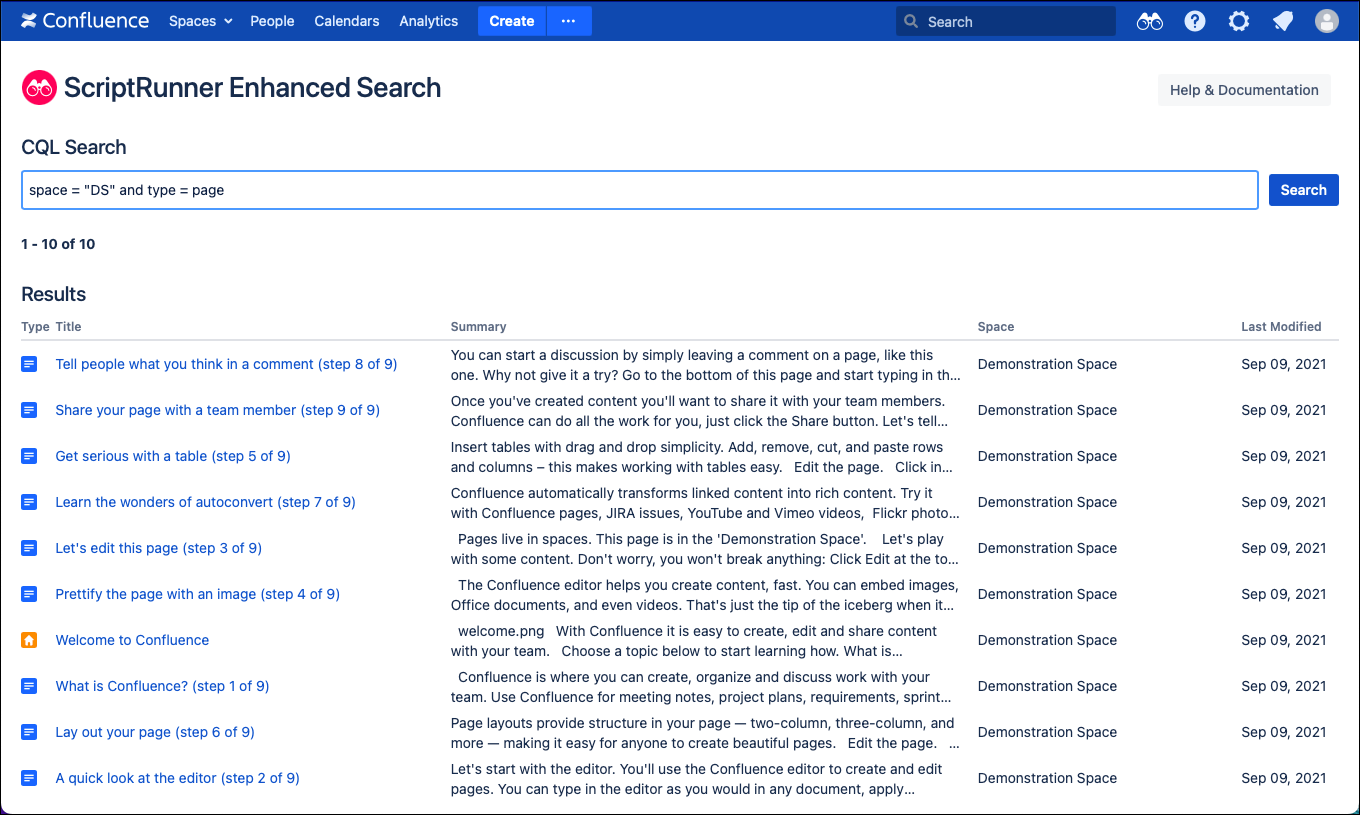Open 'A quick look at the editor' link
The width and height of the screenshot is (1360, 815).
[178, 778]
